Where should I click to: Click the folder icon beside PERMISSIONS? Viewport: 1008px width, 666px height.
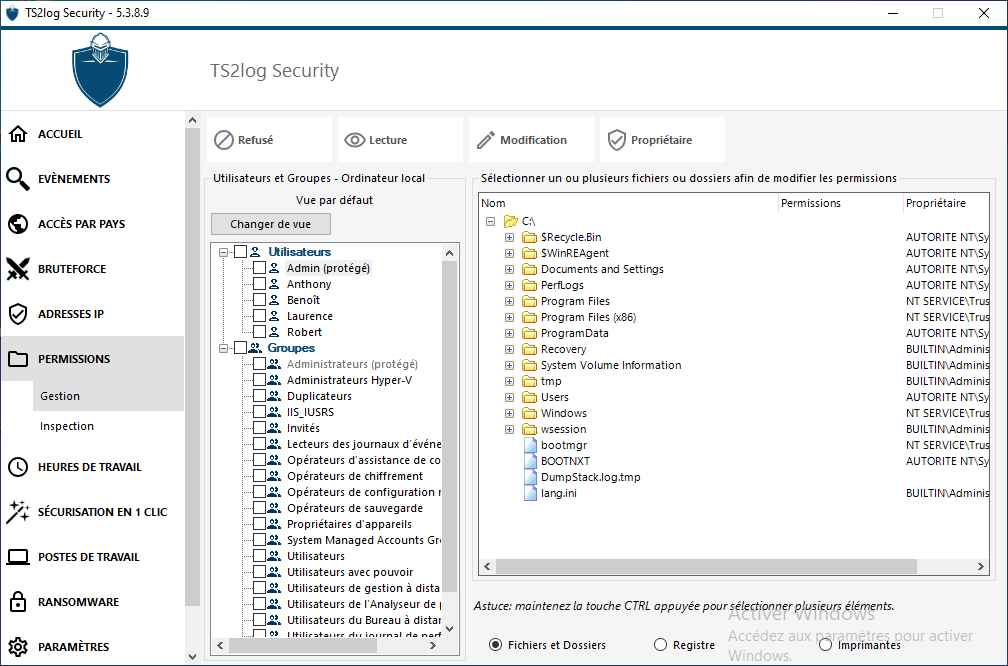[x=18, y=359]
